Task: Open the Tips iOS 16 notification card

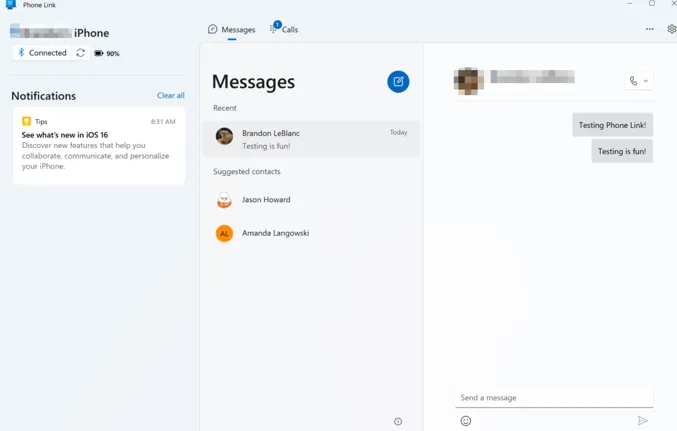Action: (x=99, y=146)
